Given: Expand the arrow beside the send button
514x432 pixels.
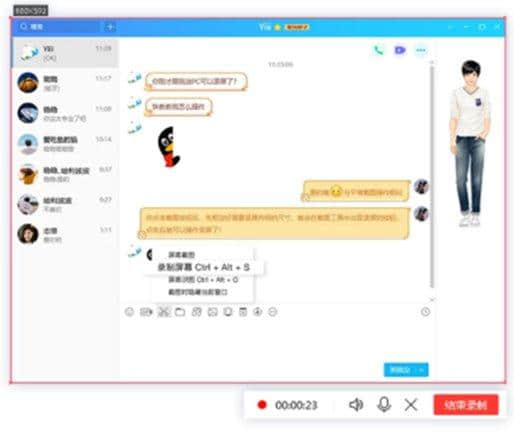Looking at the screenshot, I should tap(422, 370).
